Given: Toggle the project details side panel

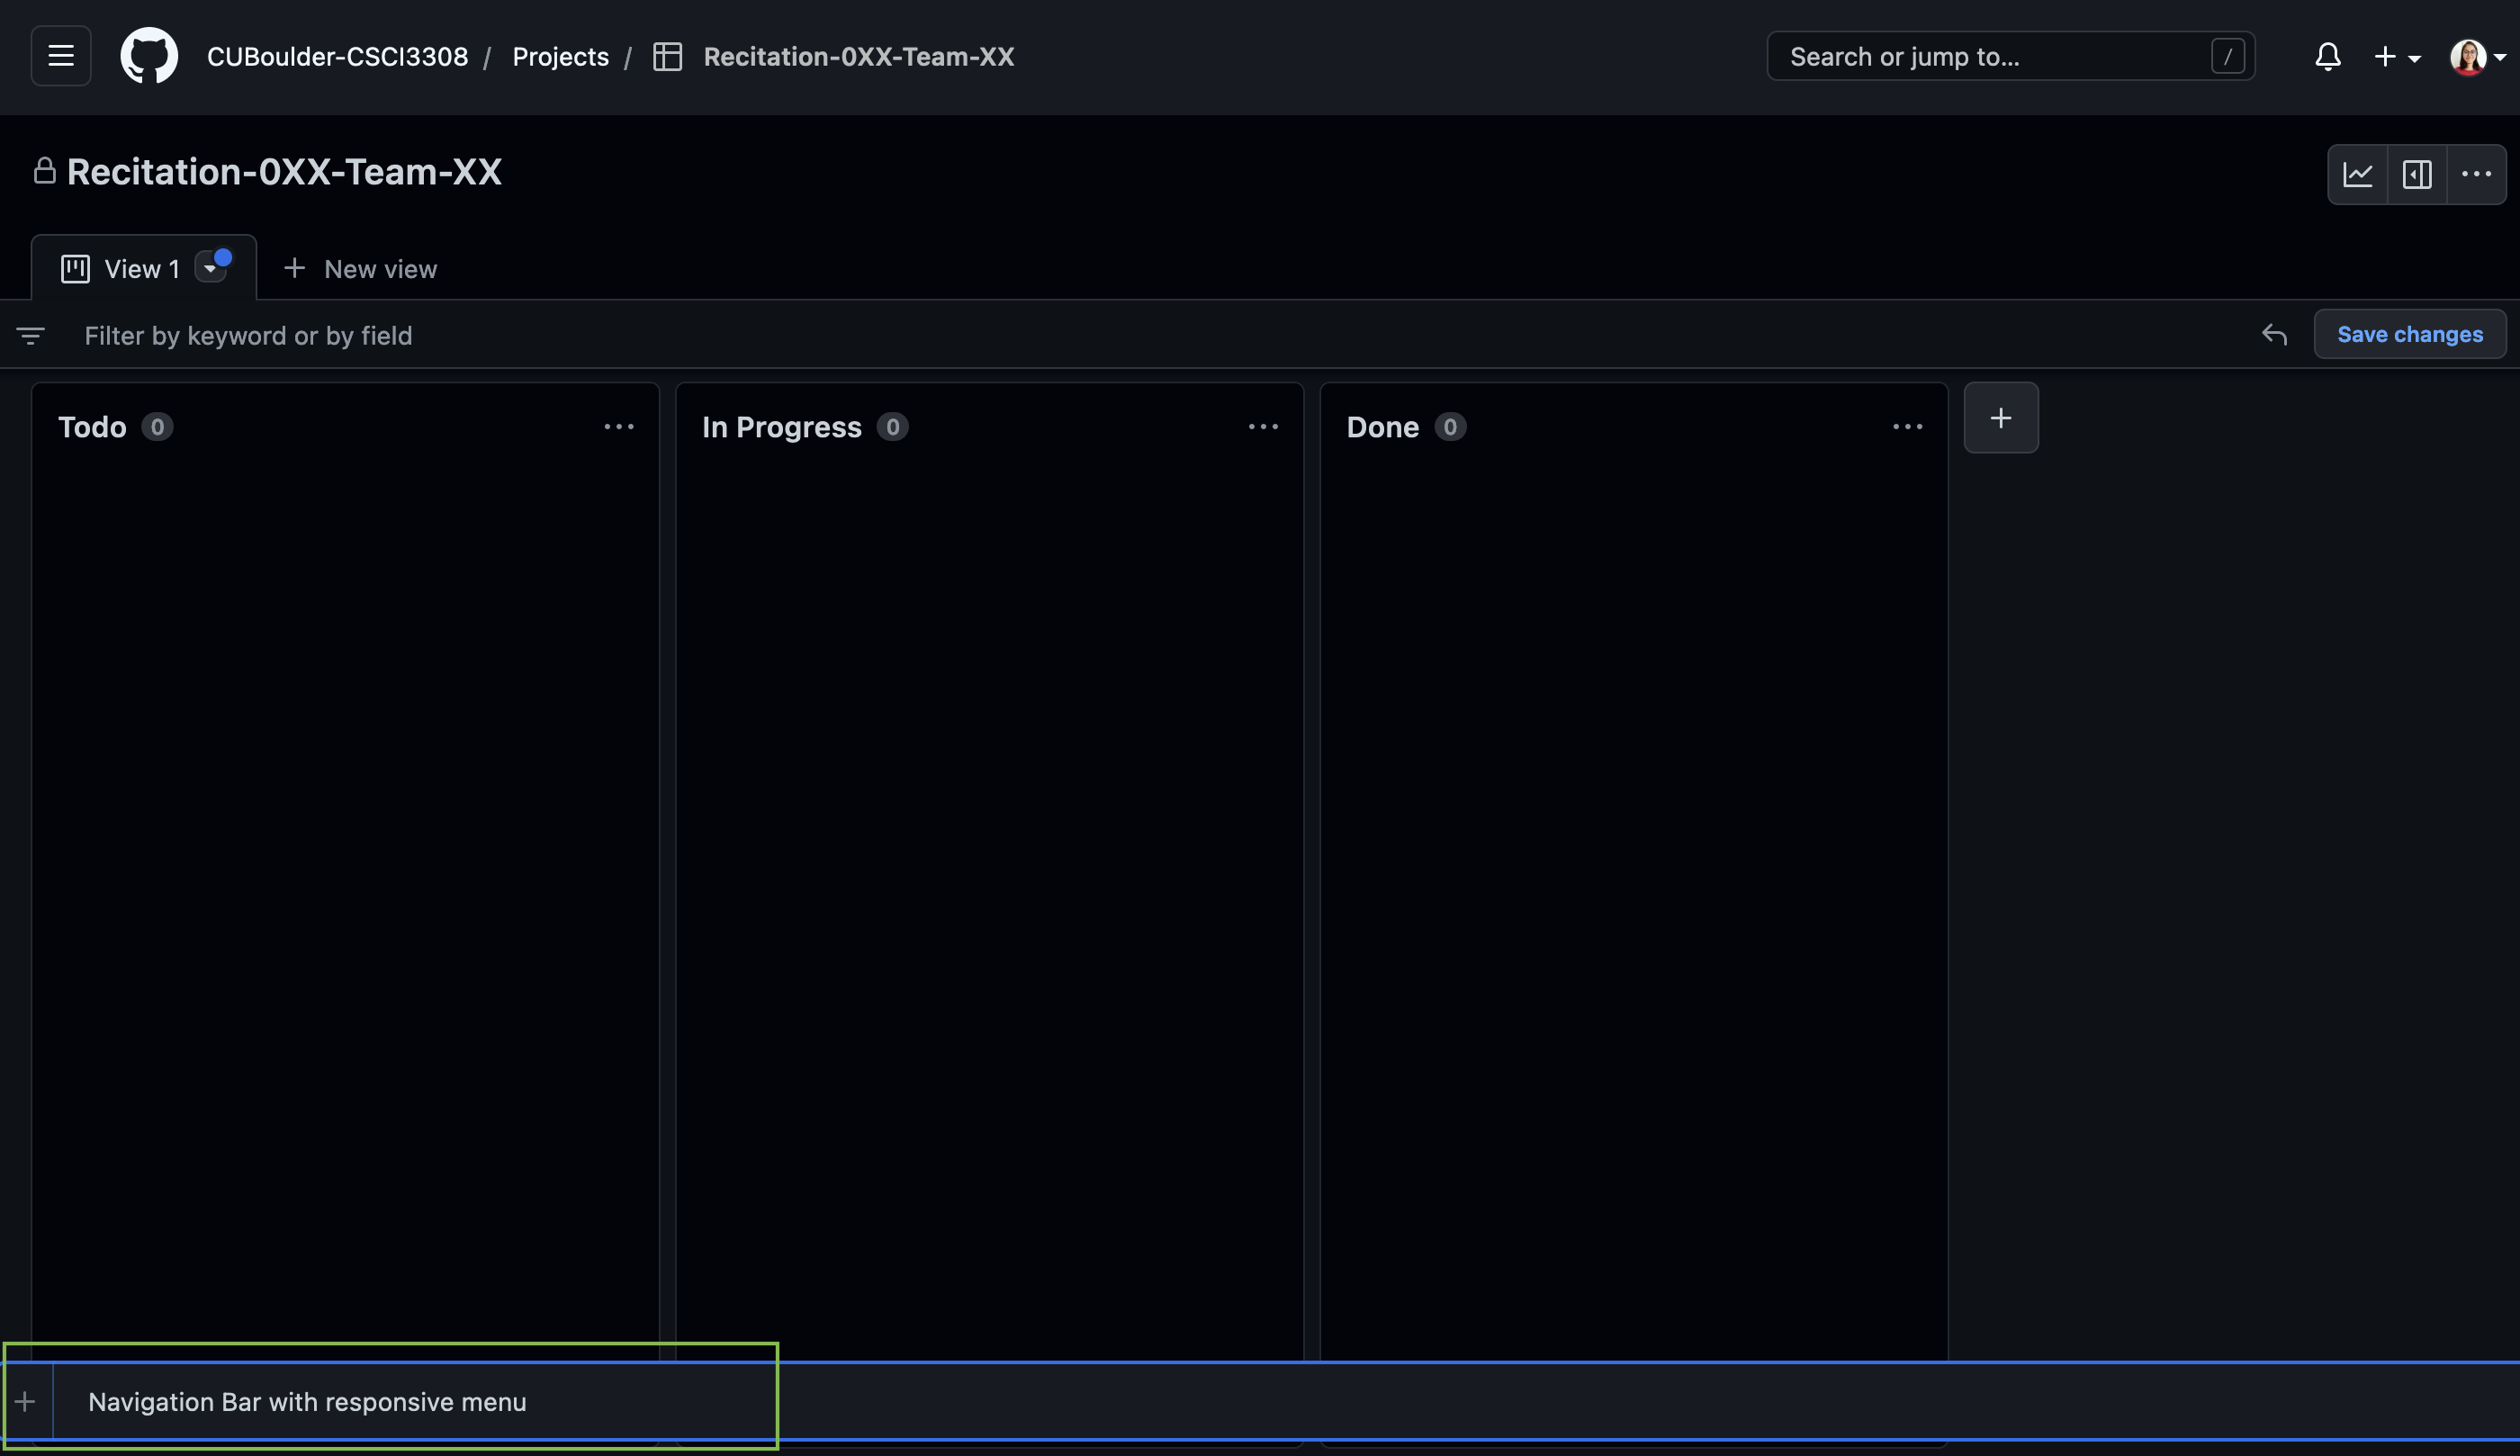Looking at the screenshot, I should [2416, 174].
